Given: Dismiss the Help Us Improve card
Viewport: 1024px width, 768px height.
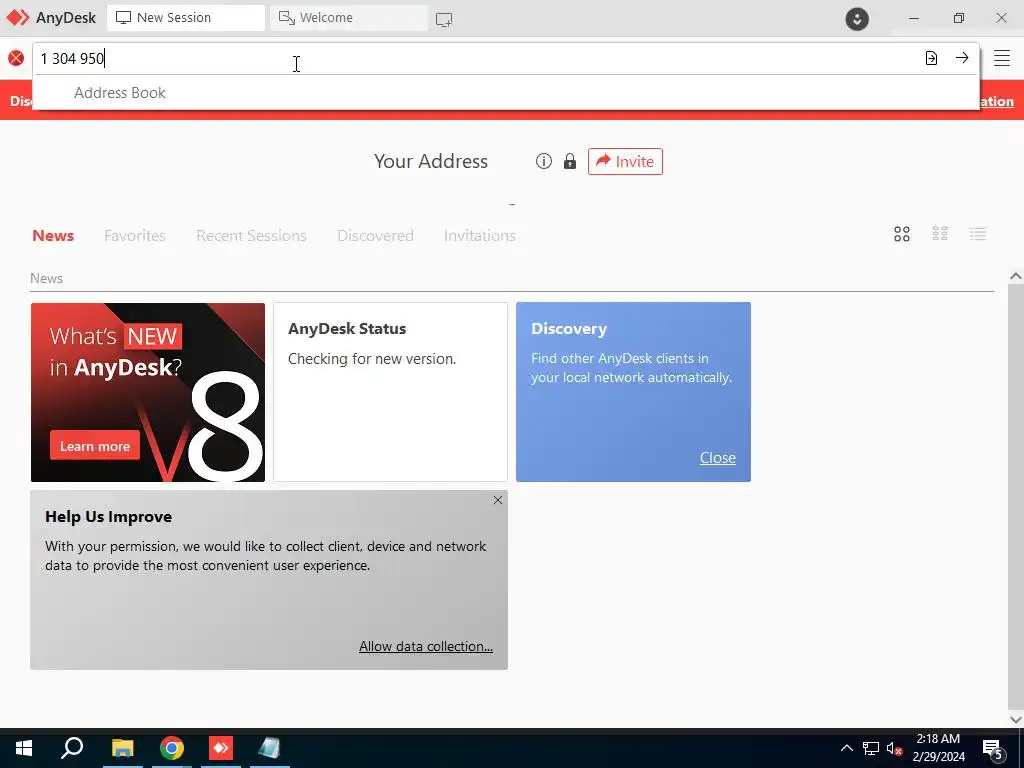Looking at the screenshot, I should click(x=498, y=500).
